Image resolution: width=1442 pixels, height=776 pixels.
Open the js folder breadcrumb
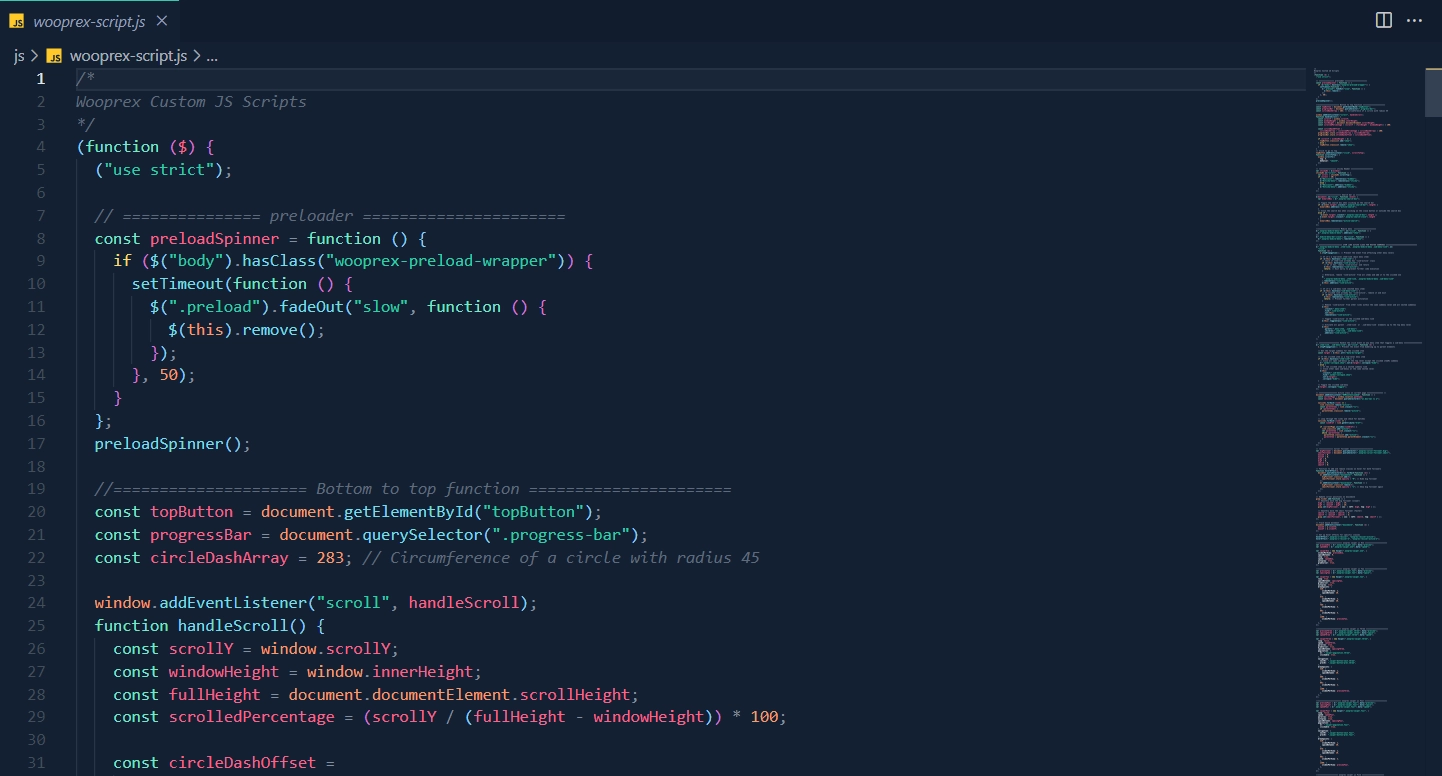19,56
